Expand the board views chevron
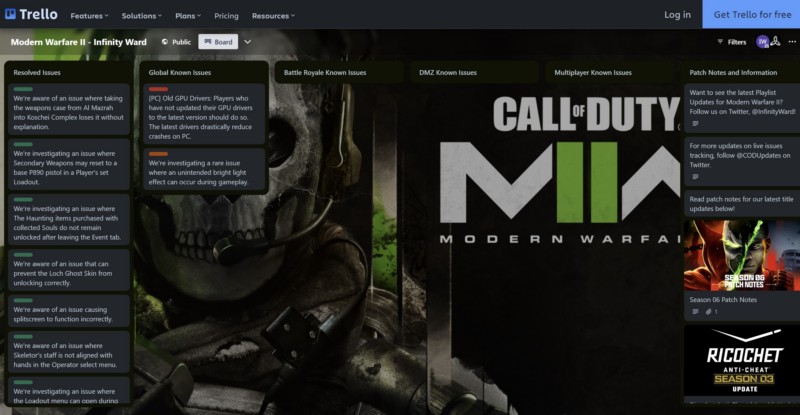Screen dimensions: 800x415 (247, 42)
